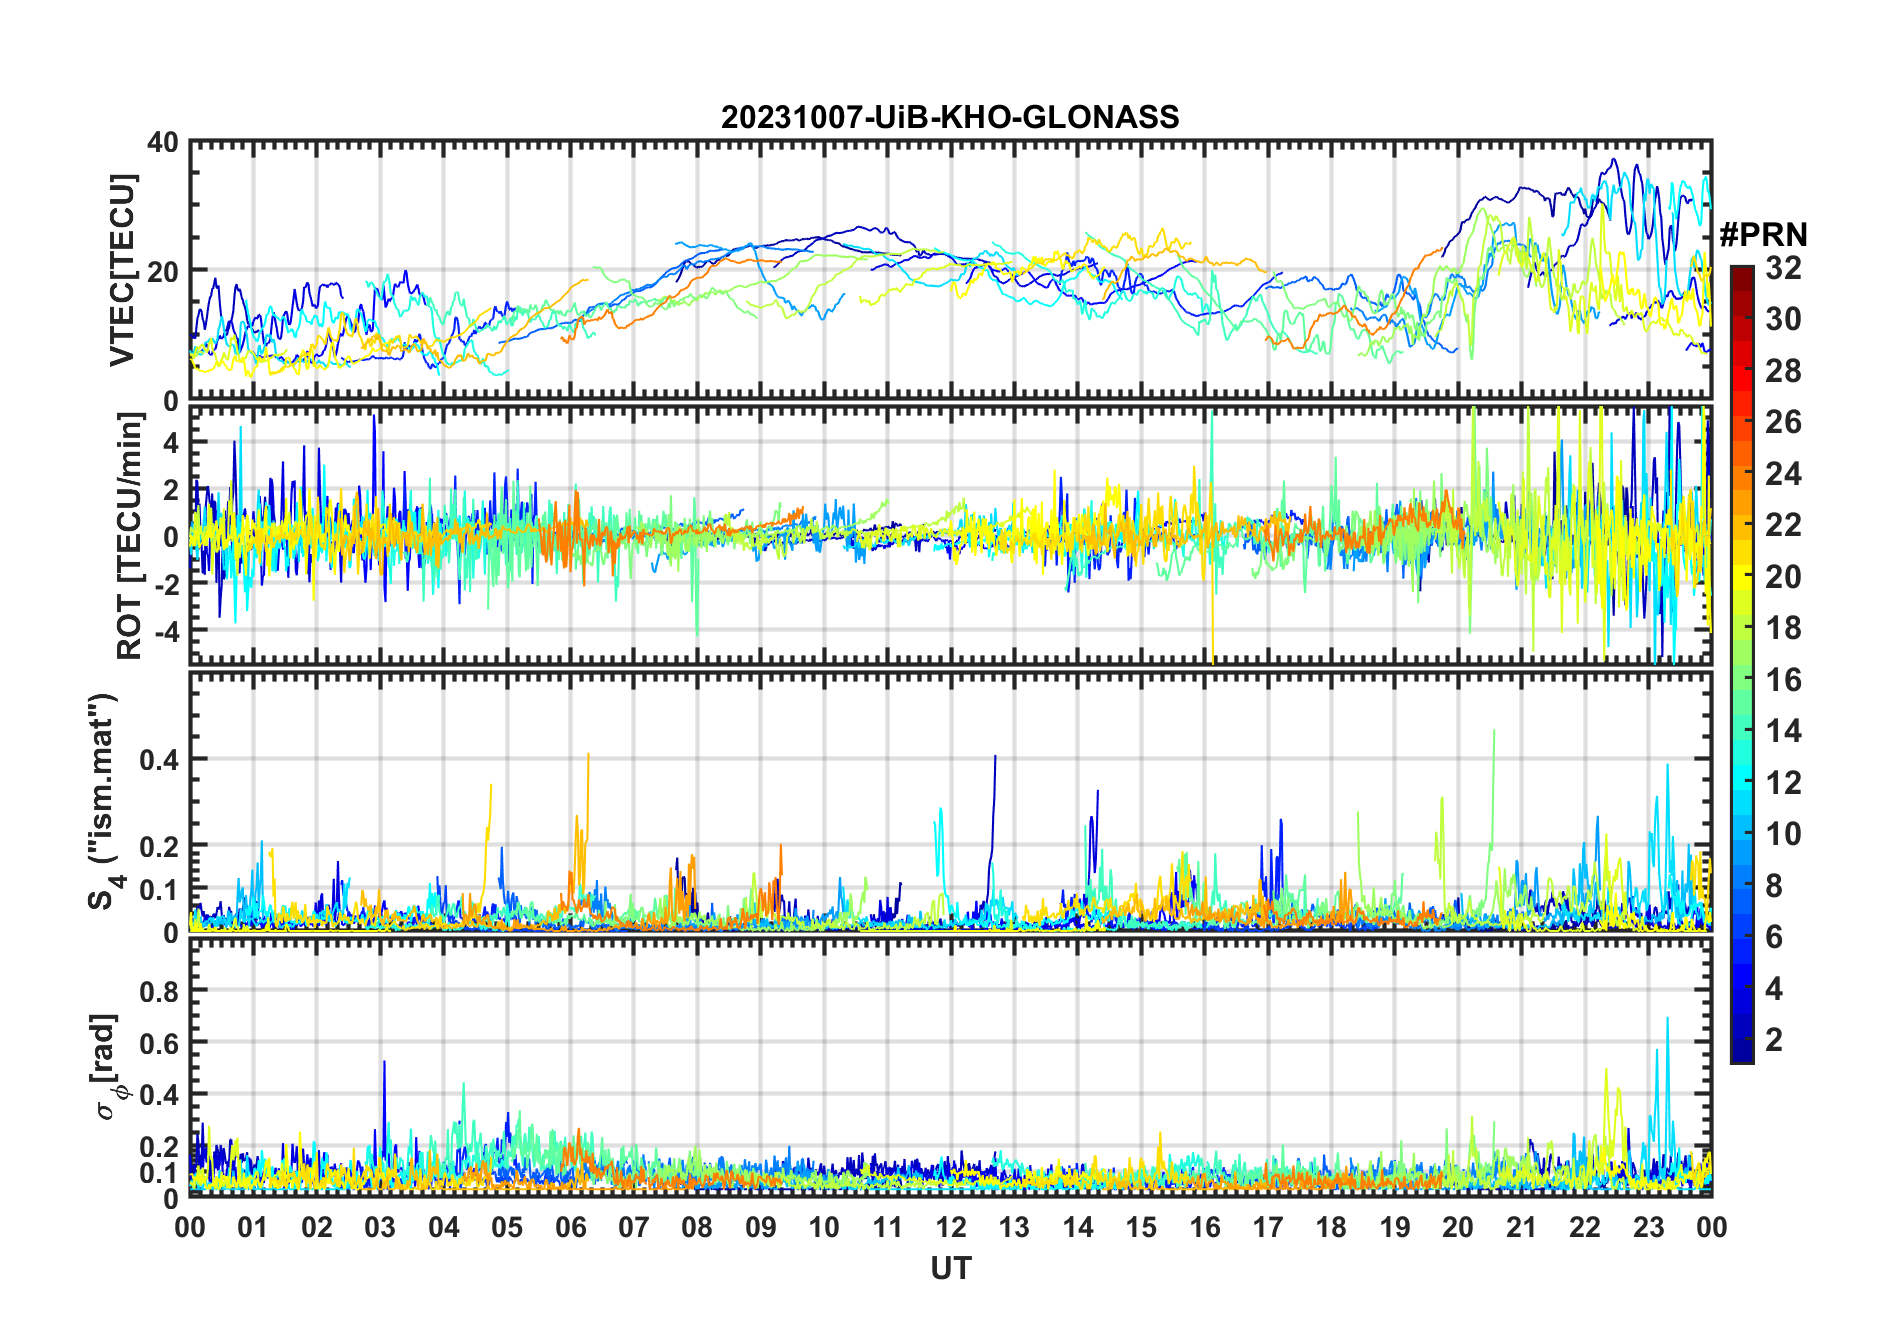The image size is (1902, 1330).
Task: Click the VTEC[TECU] y-axis label
Action: click(121, 270)
